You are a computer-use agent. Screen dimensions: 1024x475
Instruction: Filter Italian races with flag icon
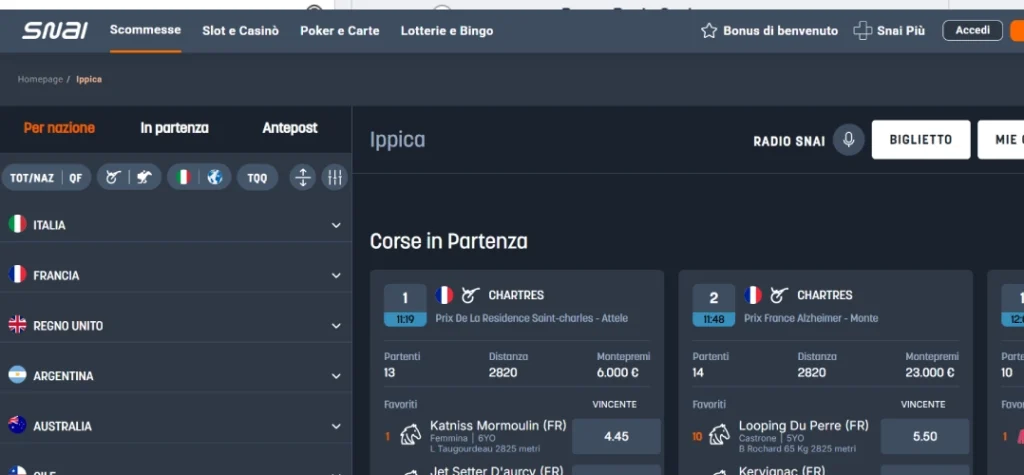coord(184,177)
